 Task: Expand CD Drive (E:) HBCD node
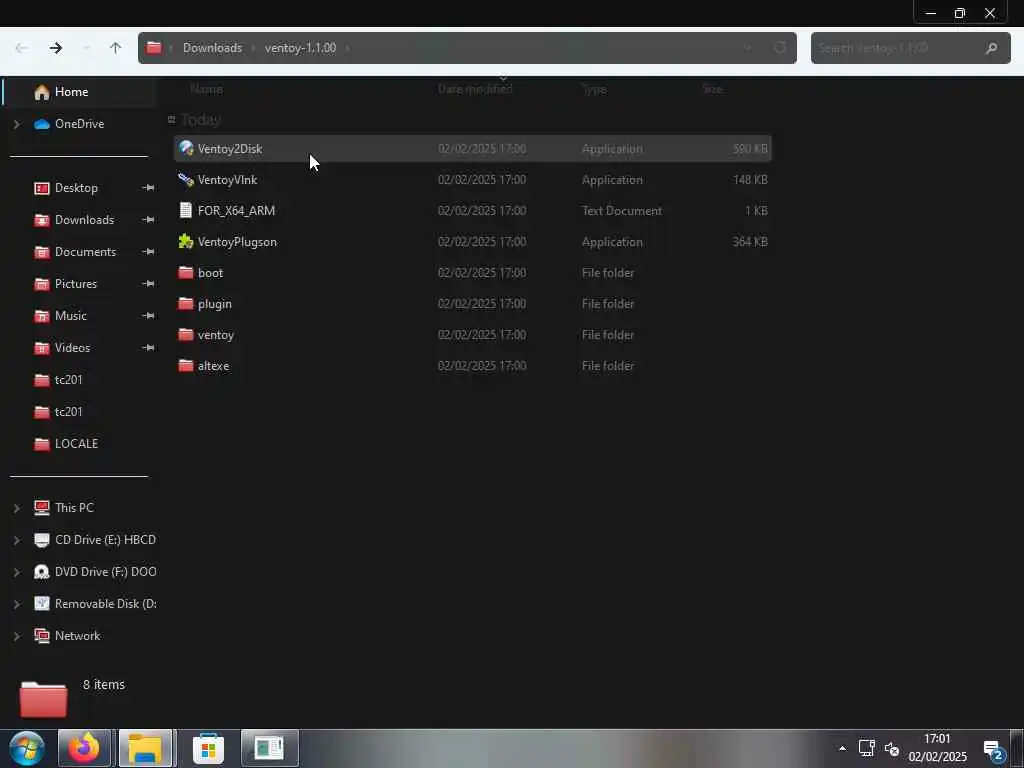coord(17,540)
